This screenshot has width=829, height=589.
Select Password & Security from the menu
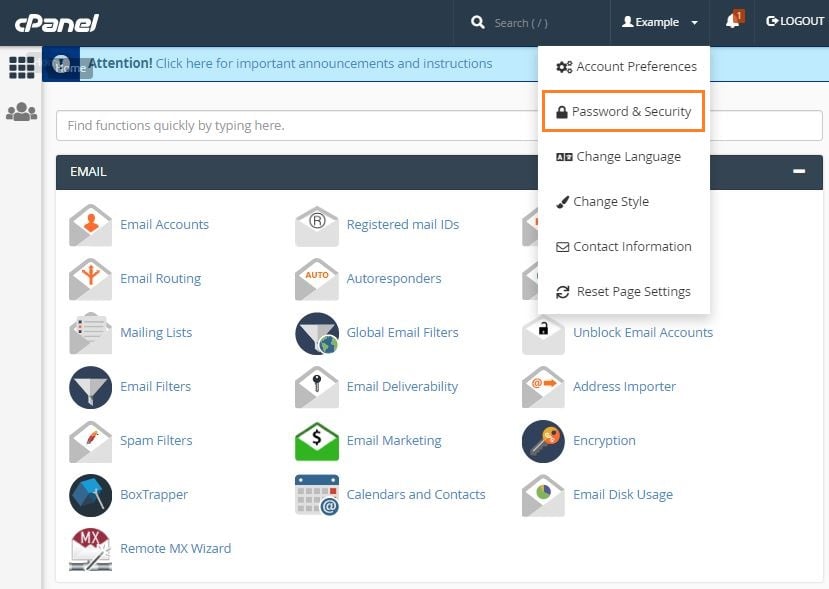tap(622, 111)
